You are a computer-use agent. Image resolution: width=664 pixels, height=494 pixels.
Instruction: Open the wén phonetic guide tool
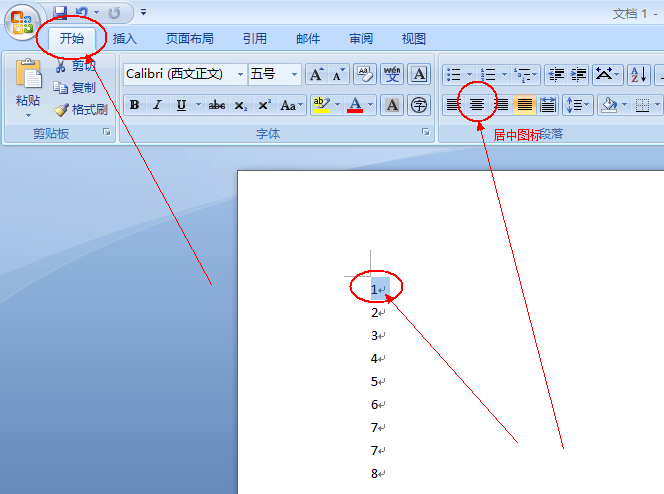click(392, 74)
